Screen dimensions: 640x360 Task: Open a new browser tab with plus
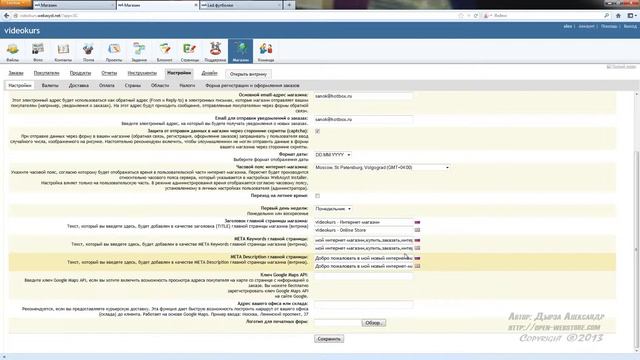tap(289, 5)
